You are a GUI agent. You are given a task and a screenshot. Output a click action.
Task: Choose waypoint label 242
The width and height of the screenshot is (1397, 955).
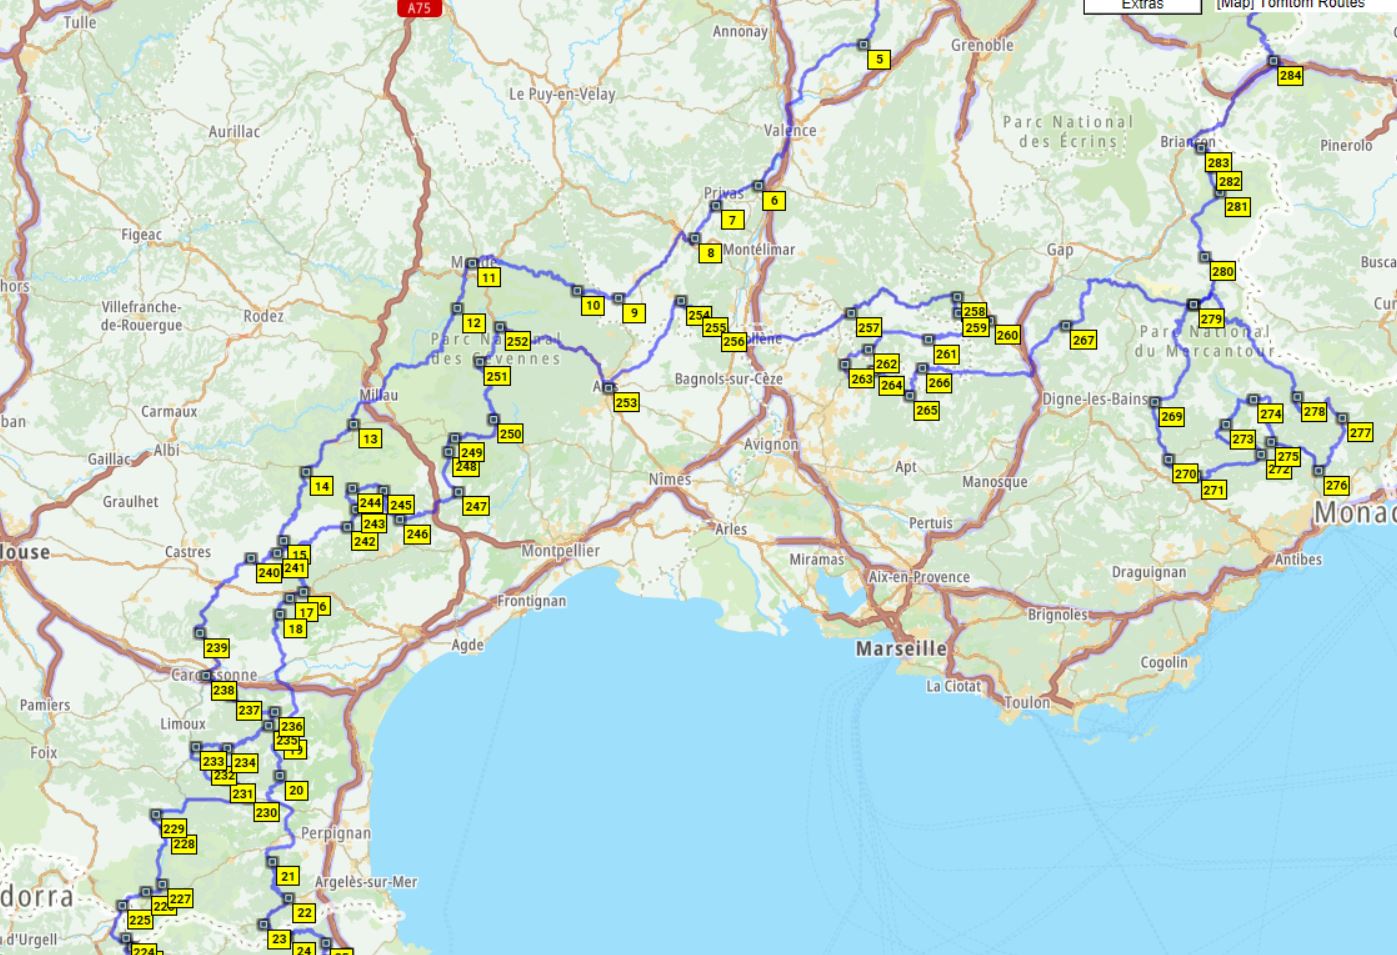pos(365,541)
